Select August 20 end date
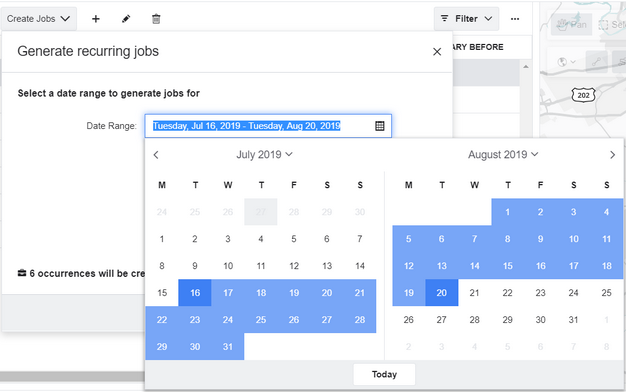This screenshot has width=626, height=392. (x=442, y=293)
